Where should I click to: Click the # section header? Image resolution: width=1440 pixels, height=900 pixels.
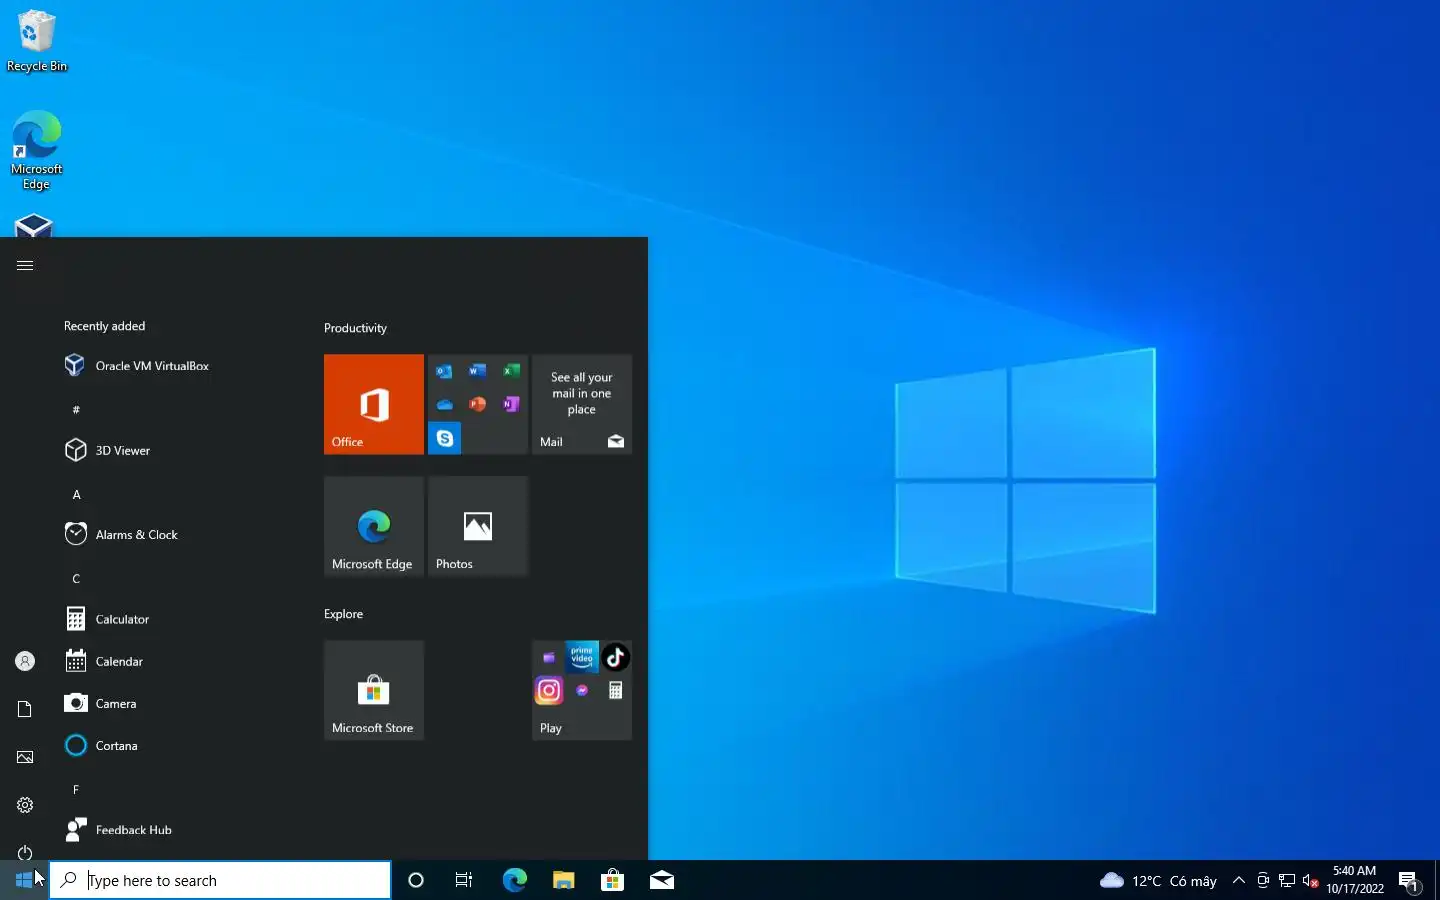click(76, 409)
